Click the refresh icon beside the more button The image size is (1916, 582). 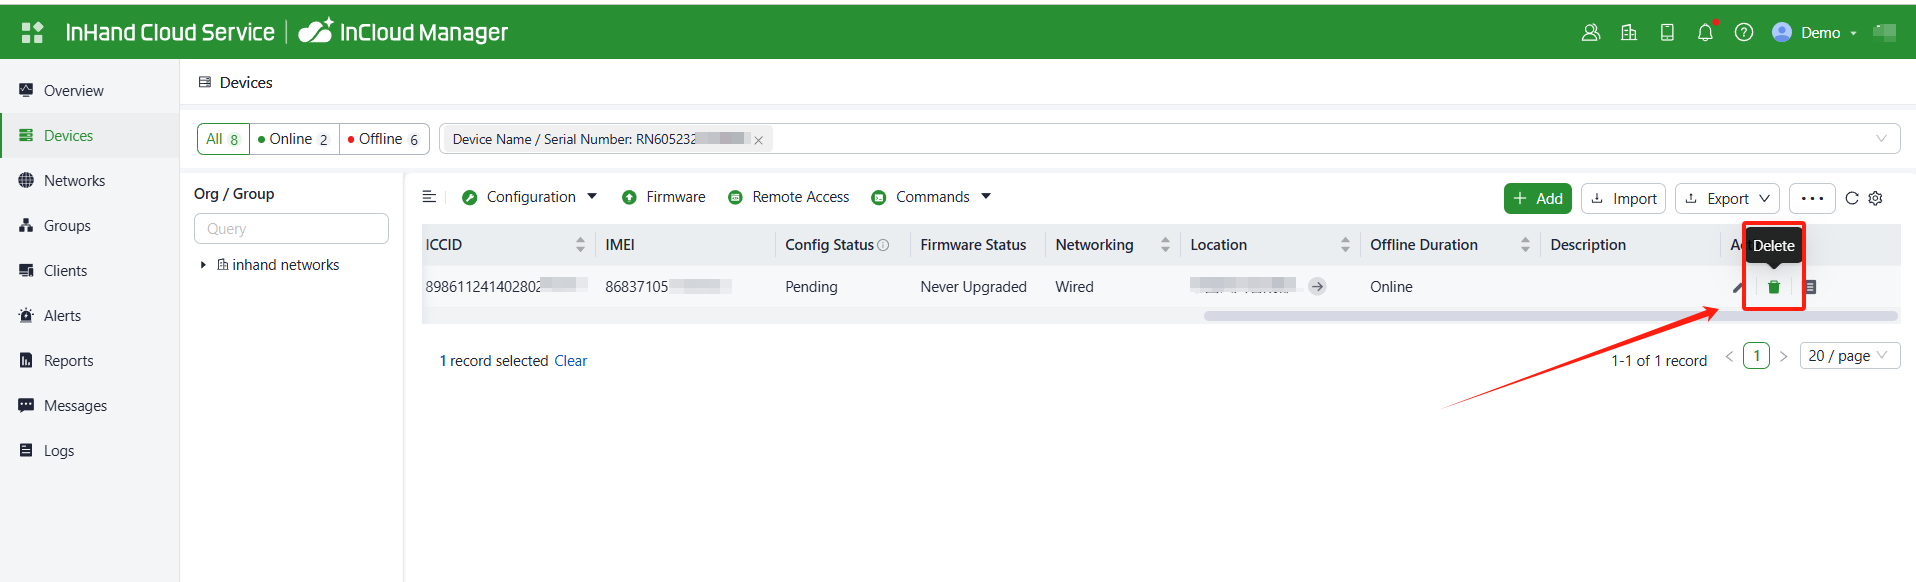click(1851, 198)
